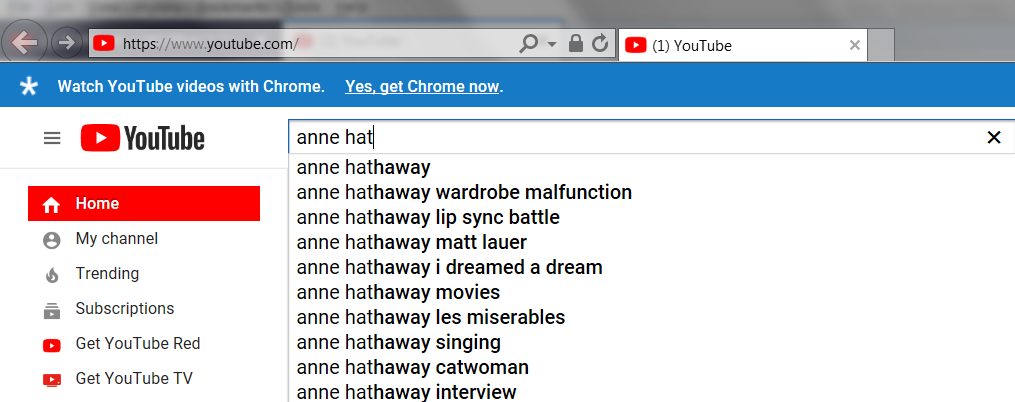
Task: Open the hamburger guide menu icon
Action: coord(52,139)
